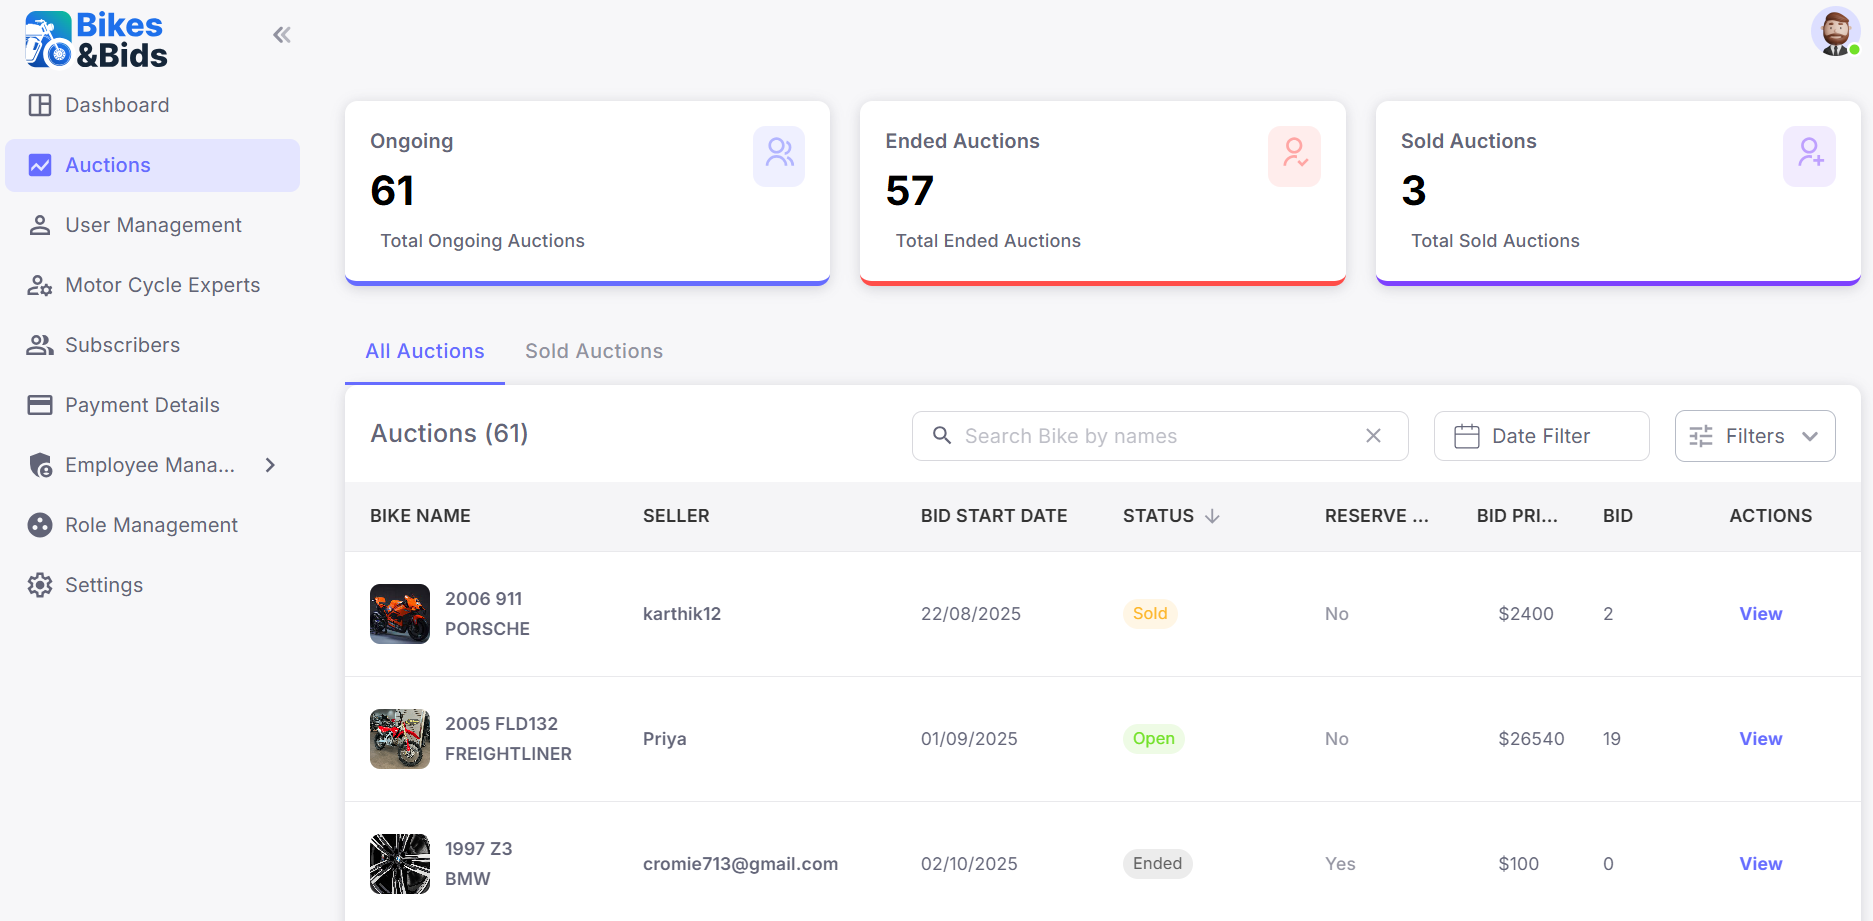The height and width of the screenshot is (921, 1873).
Task: Click the Role Management sidebar icon
Action: click(x=40, y=525)
